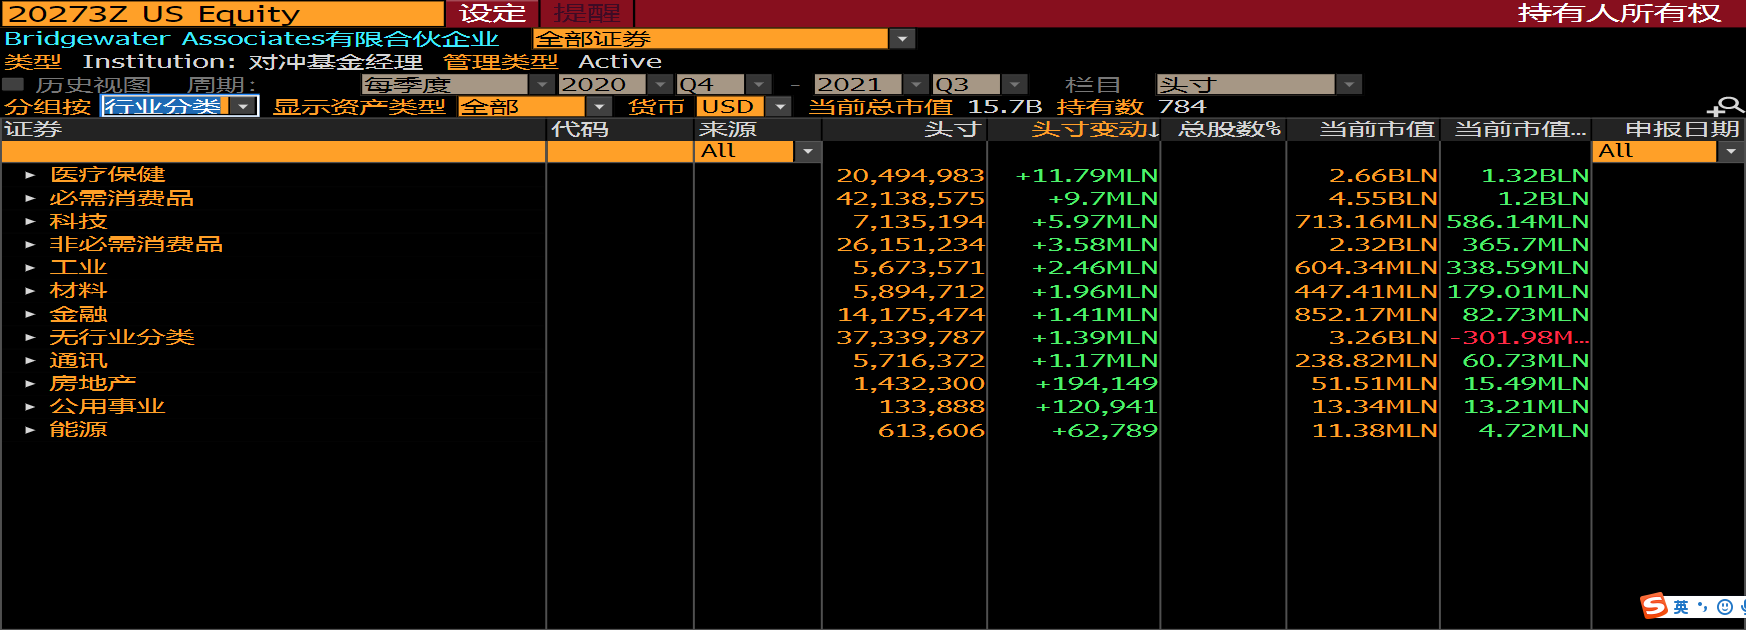1746x630 pixels.
Task: Sort by the 头寸变动 column header
Action: click(1074, 129)
